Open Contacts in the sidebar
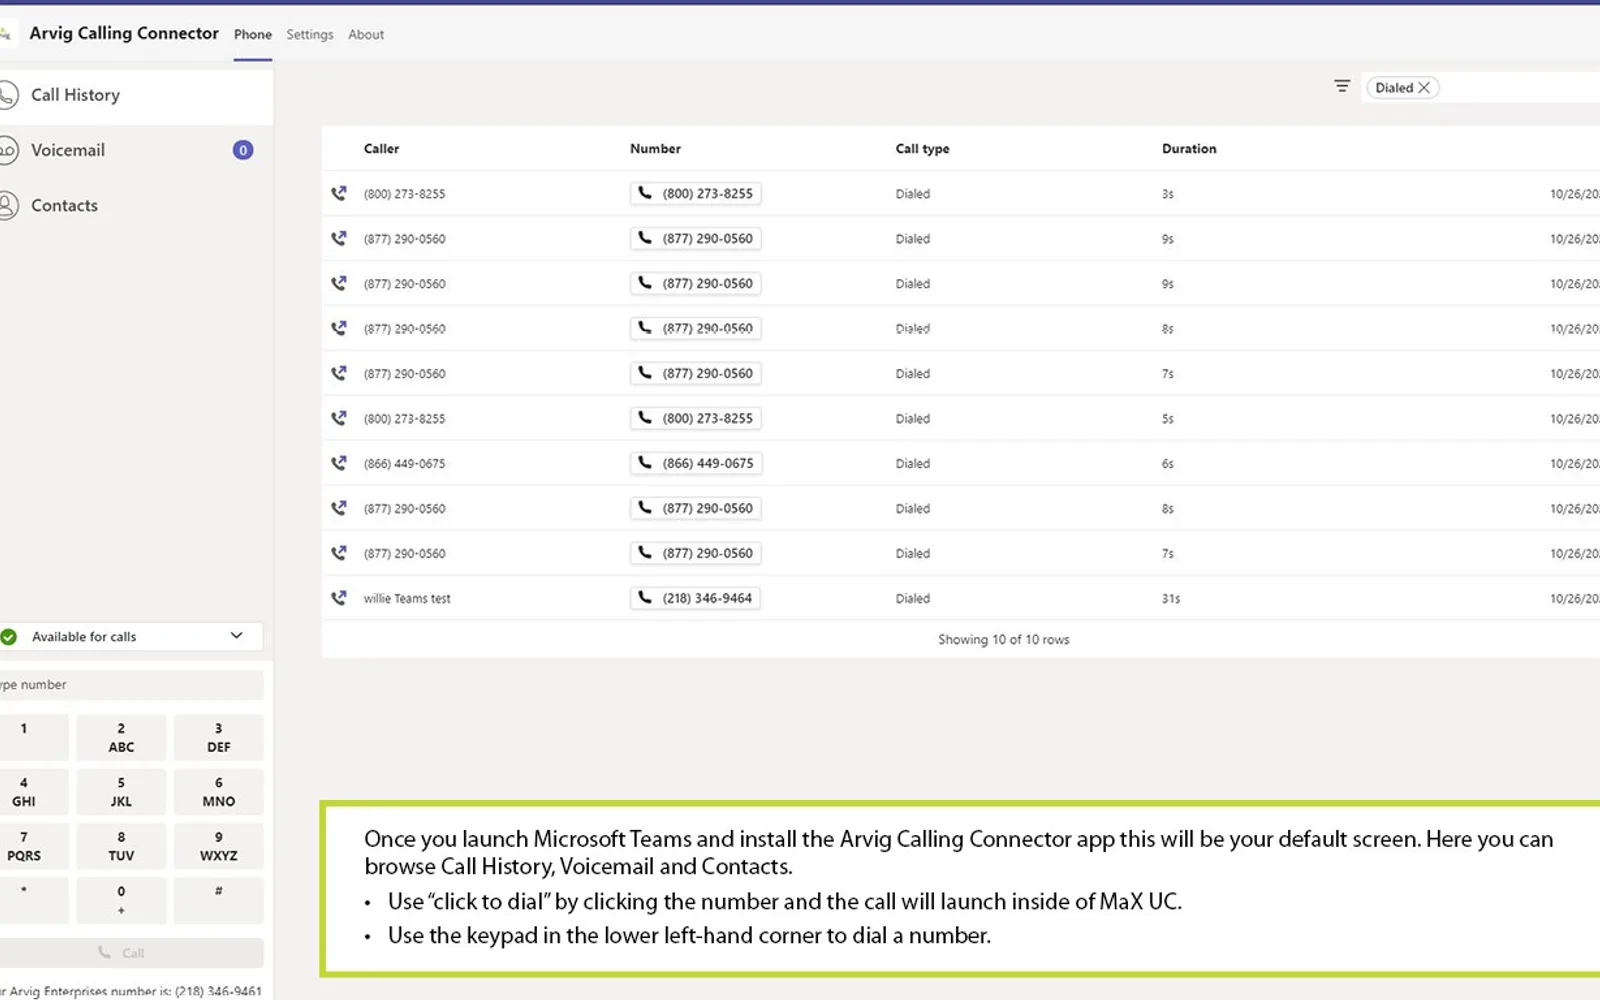Viewport: 1600px width, 1000px height. (x=135, y=205)
